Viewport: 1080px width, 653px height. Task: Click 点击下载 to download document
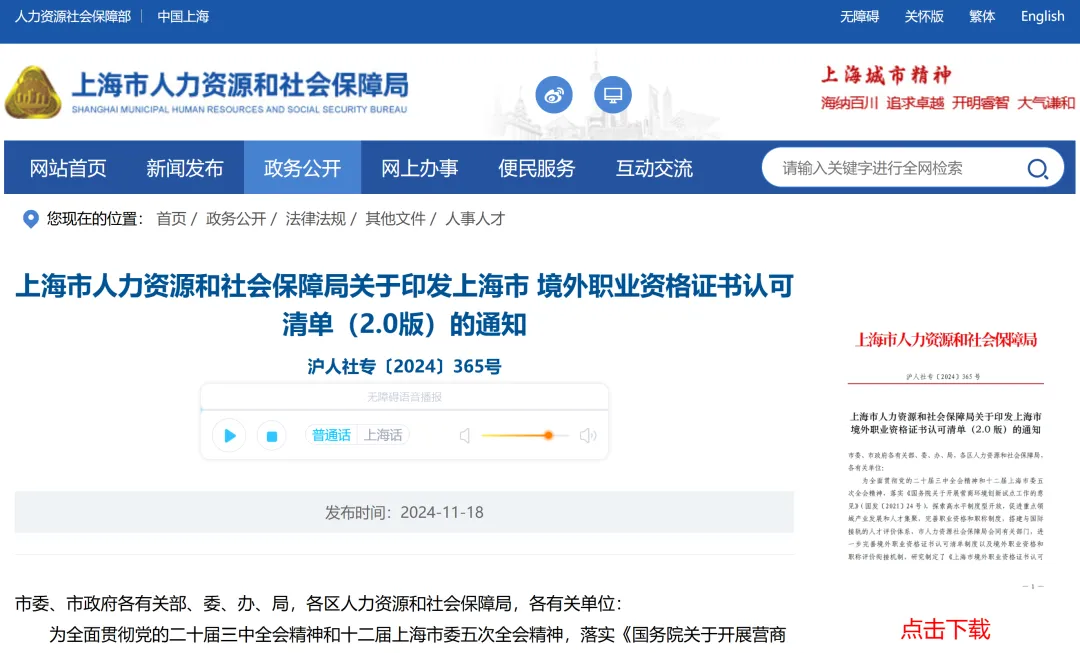[x=945, y=629]
